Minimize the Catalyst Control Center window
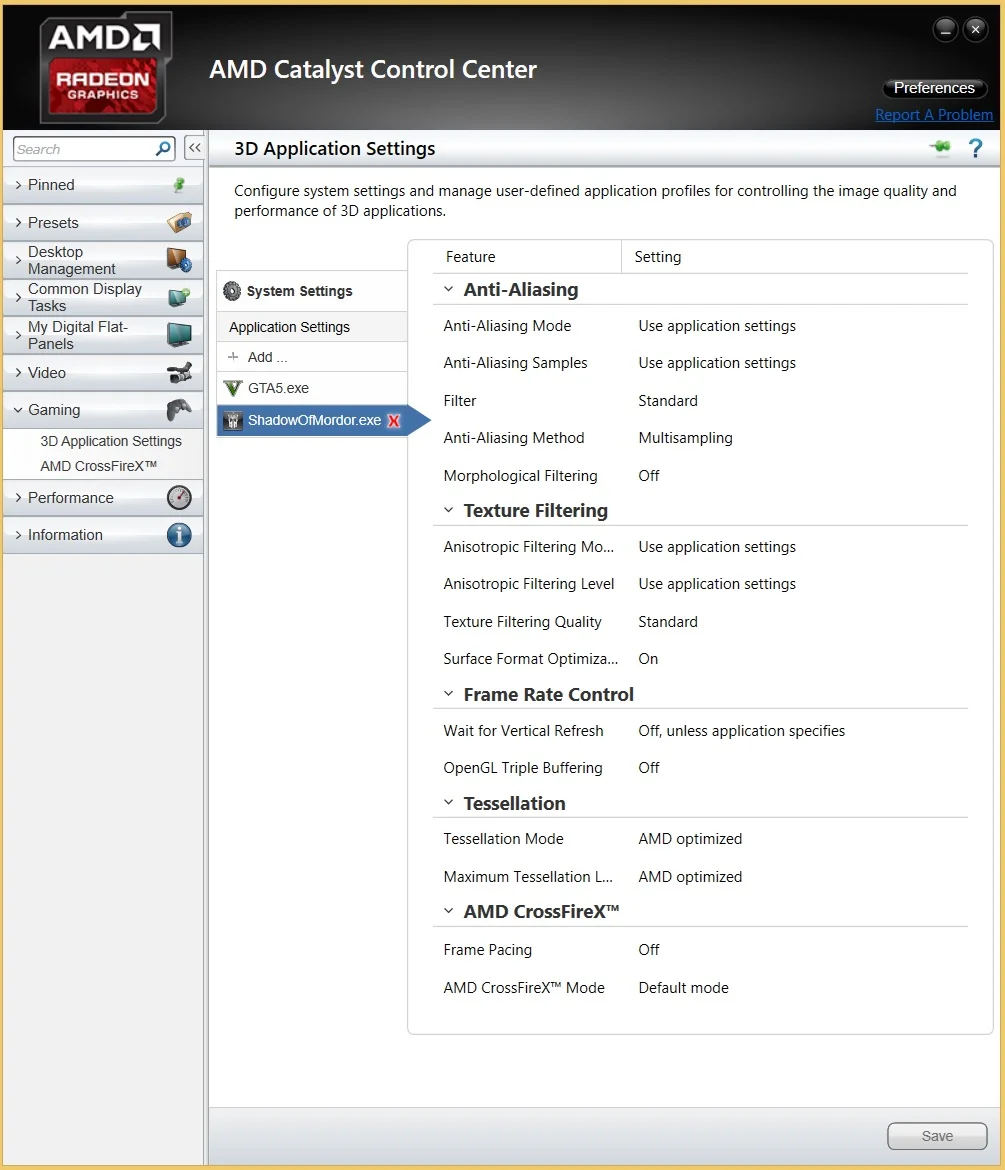Image resolution: width=1005 pixels, height=1170 pixels. pos(945,30)
